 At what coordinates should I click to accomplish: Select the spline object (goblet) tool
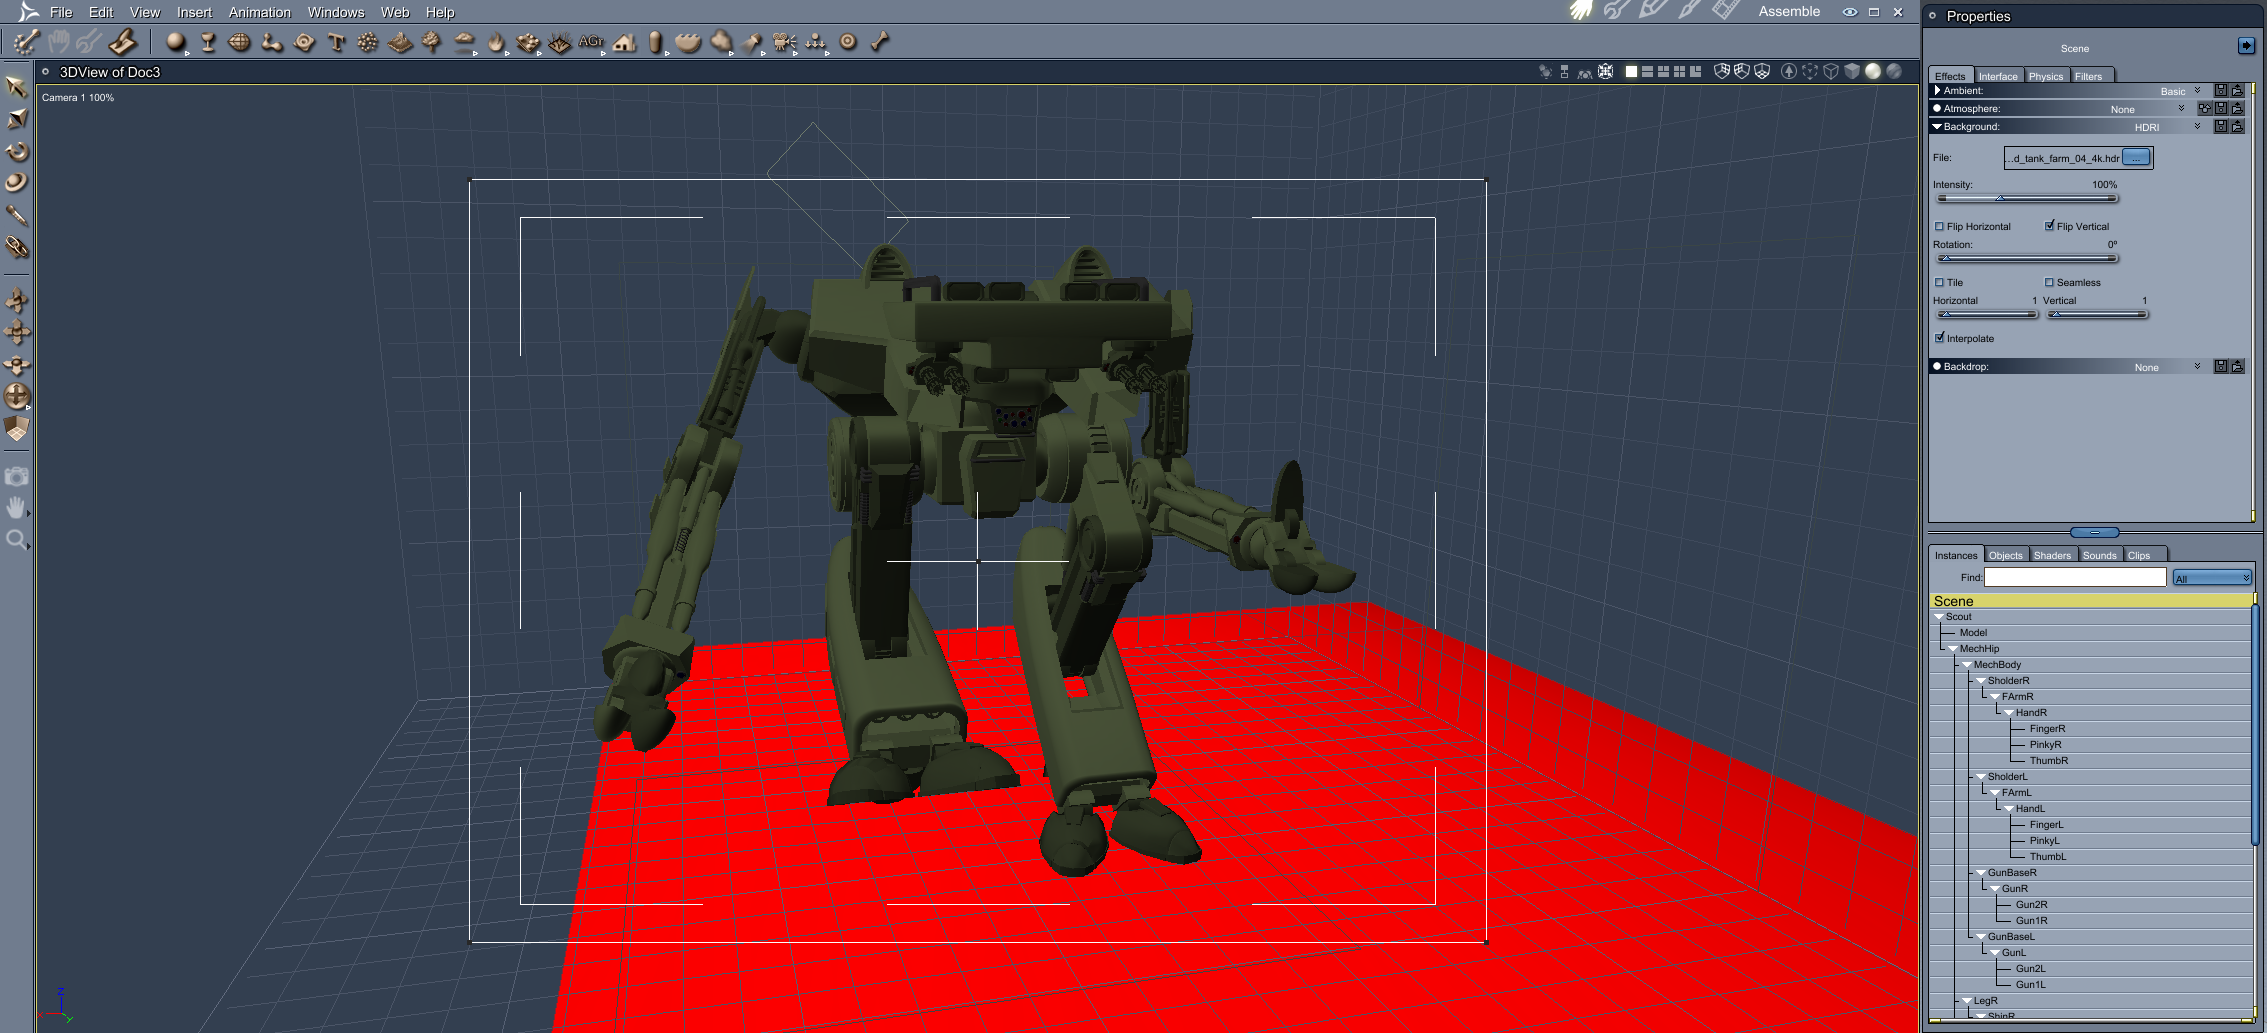[208, 42]
